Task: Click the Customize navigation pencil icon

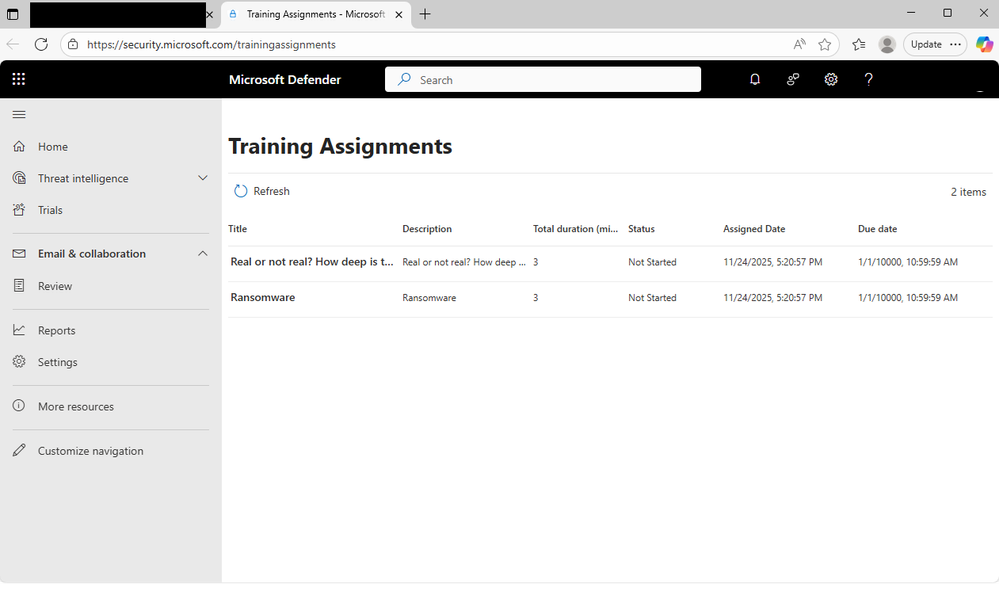Action: coord(19,451)
